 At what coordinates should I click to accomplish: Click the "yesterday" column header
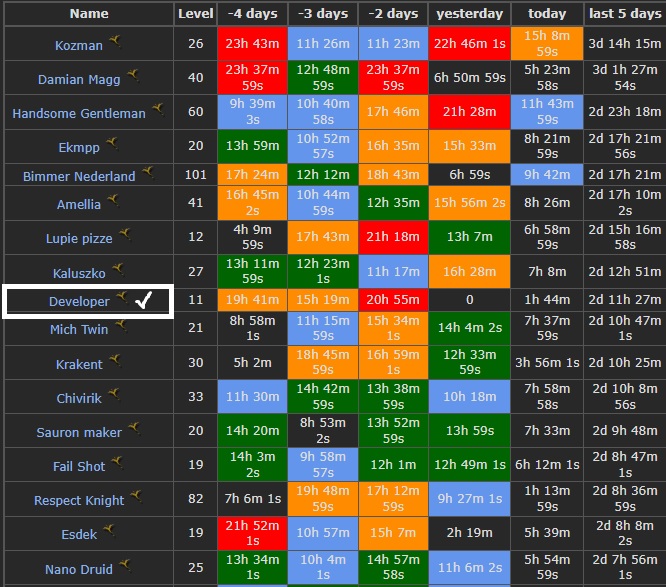coord(469,14)
